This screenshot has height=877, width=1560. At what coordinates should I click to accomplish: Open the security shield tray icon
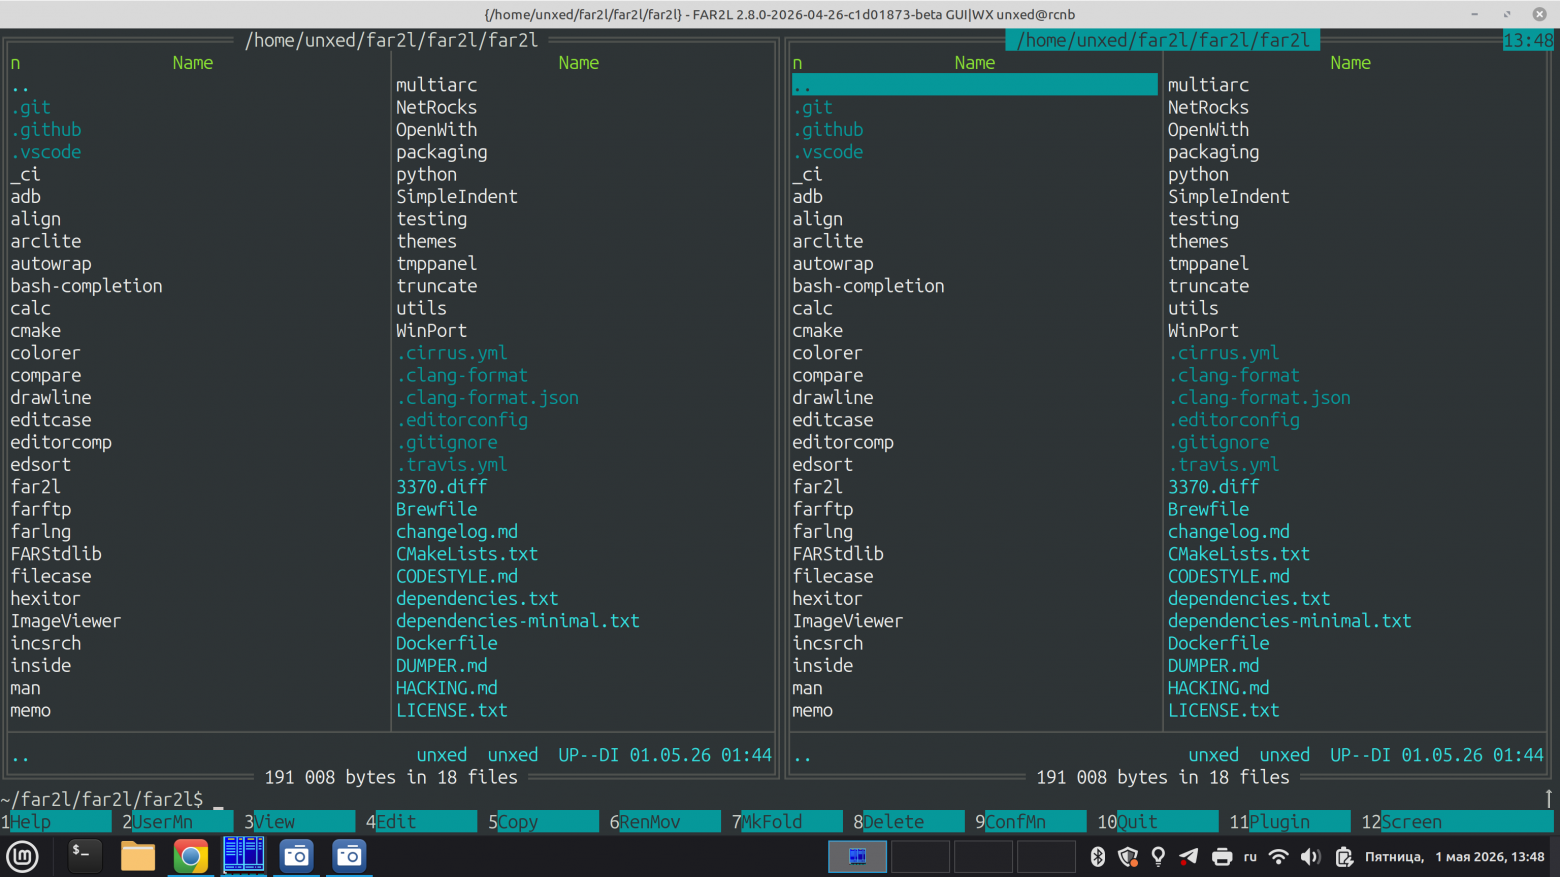[1128, 857]
